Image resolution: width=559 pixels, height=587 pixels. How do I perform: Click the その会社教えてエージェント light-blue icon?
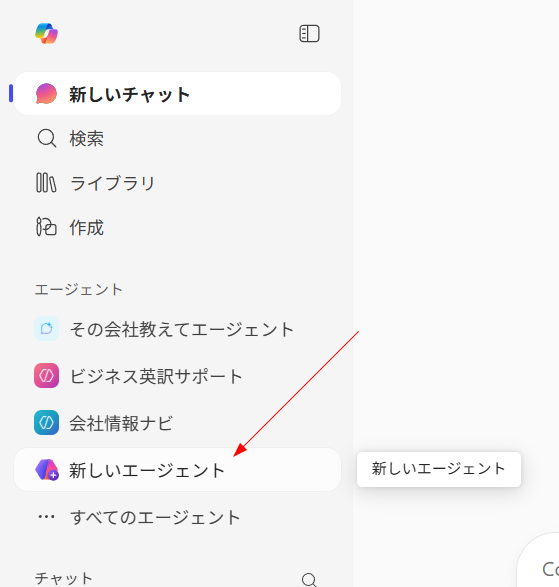point(46,329)
